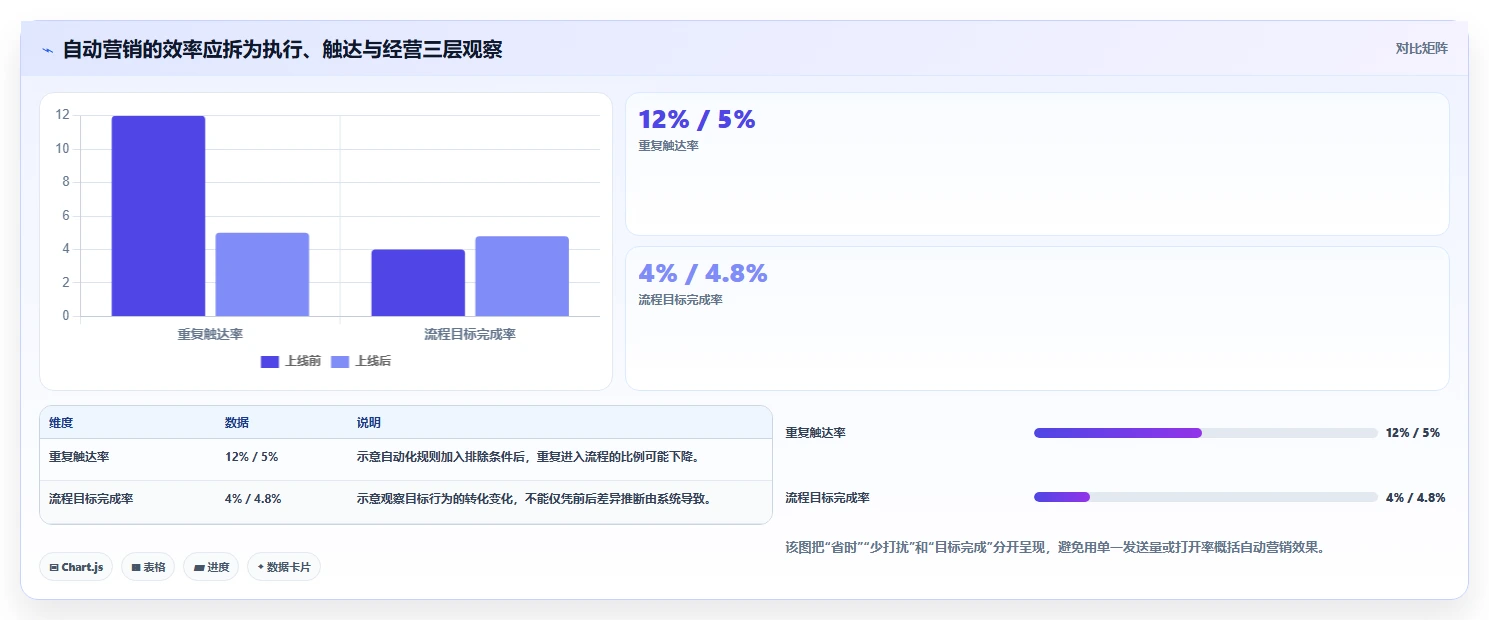This screenshot has height=620, width=1489.
Task: Click the 4% / 4.8% data card value
Action: coord(703,274)
